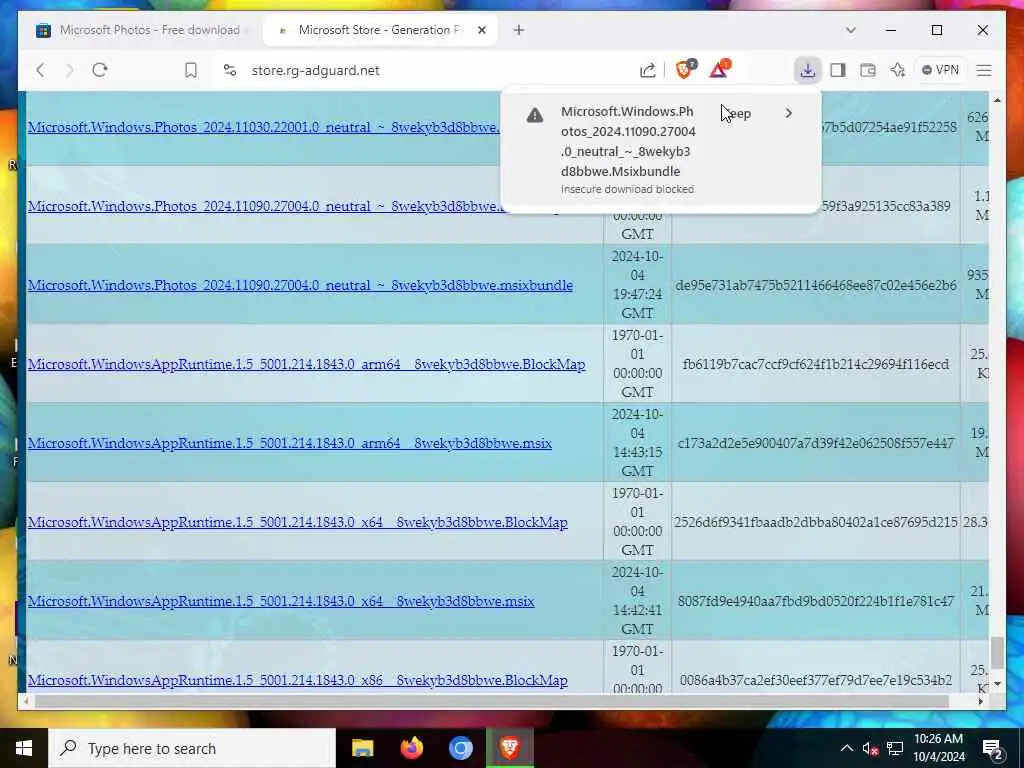Expand download options chevron in popup

pyautogui.click(x=789, y=114)
